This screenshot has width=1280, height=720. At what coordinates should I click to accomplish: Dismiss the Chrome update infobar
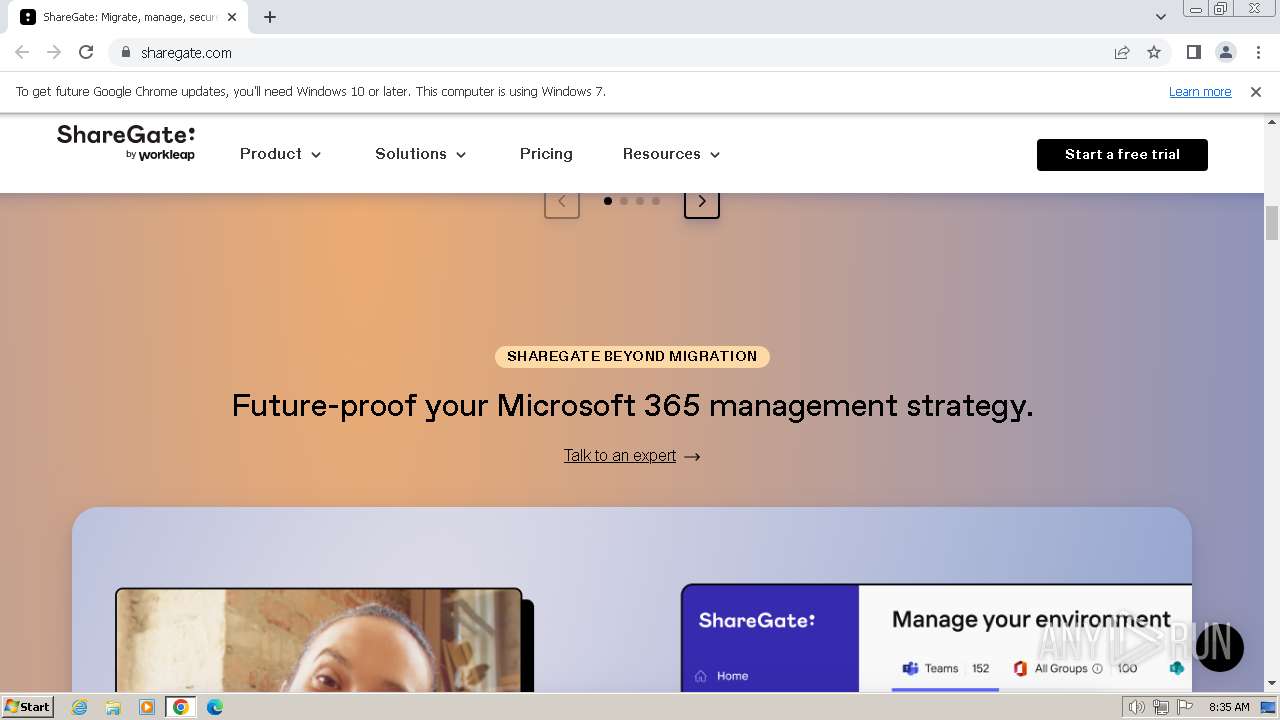click(1256, 92)
